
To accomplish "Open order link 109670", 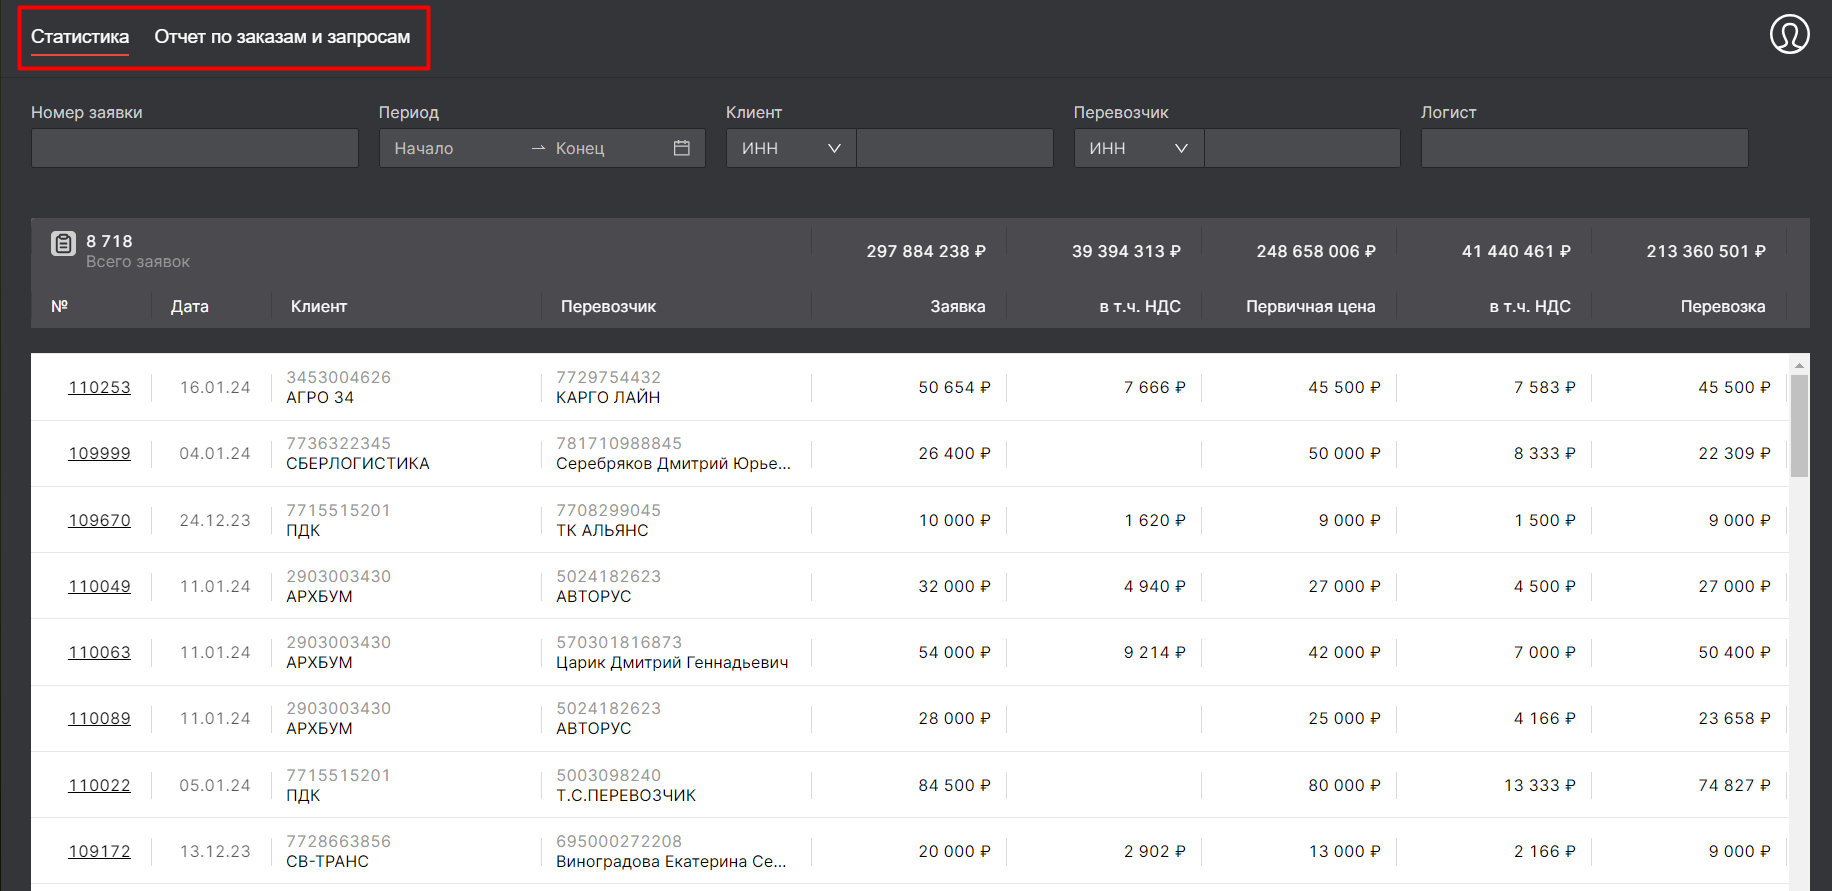I will 99,520.
